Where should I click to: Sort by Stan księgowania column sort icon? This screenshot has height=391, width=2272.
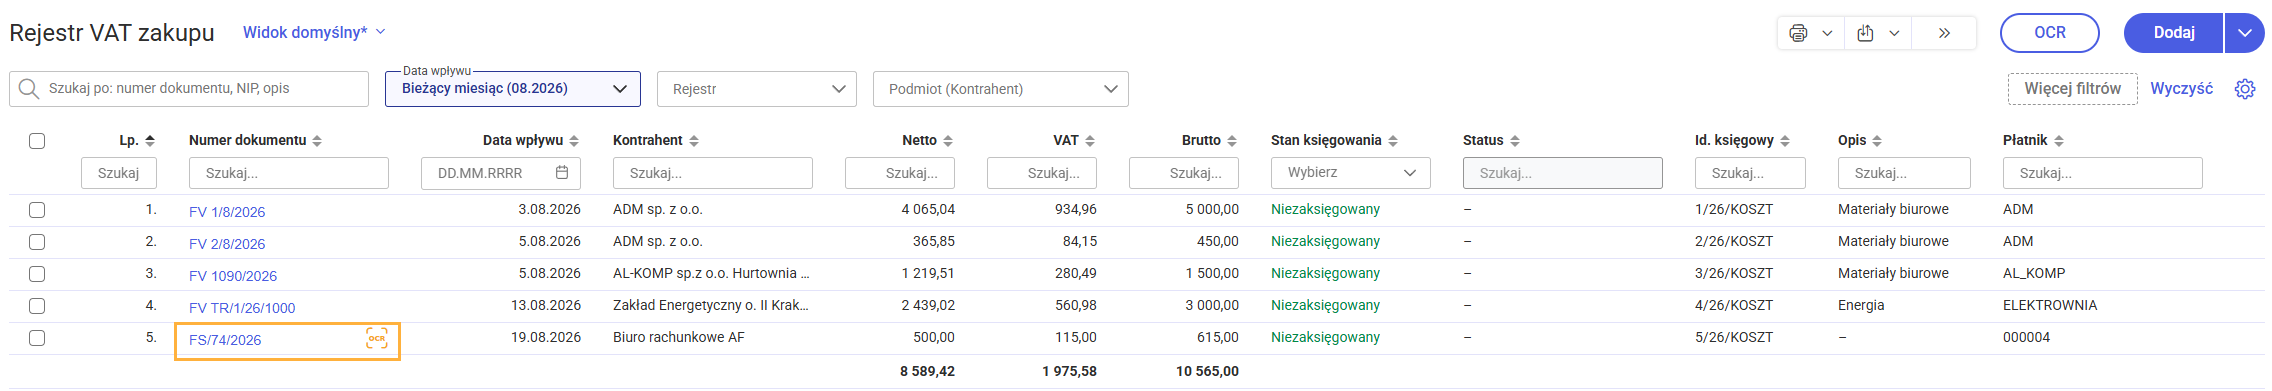click(x=1393, y=141)
